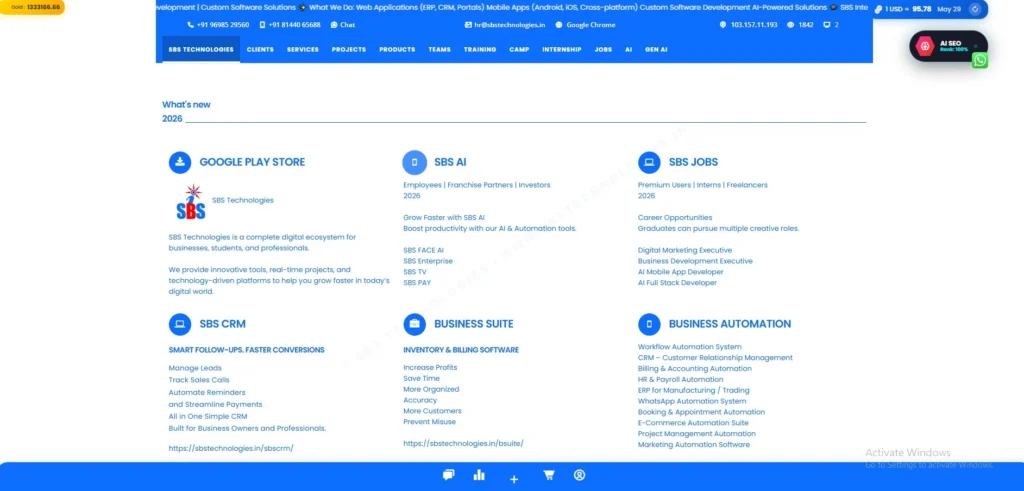Open the user profile icon in bottom bar
The height and width of the screenshot is (491, 1024).
click(579, 475)
